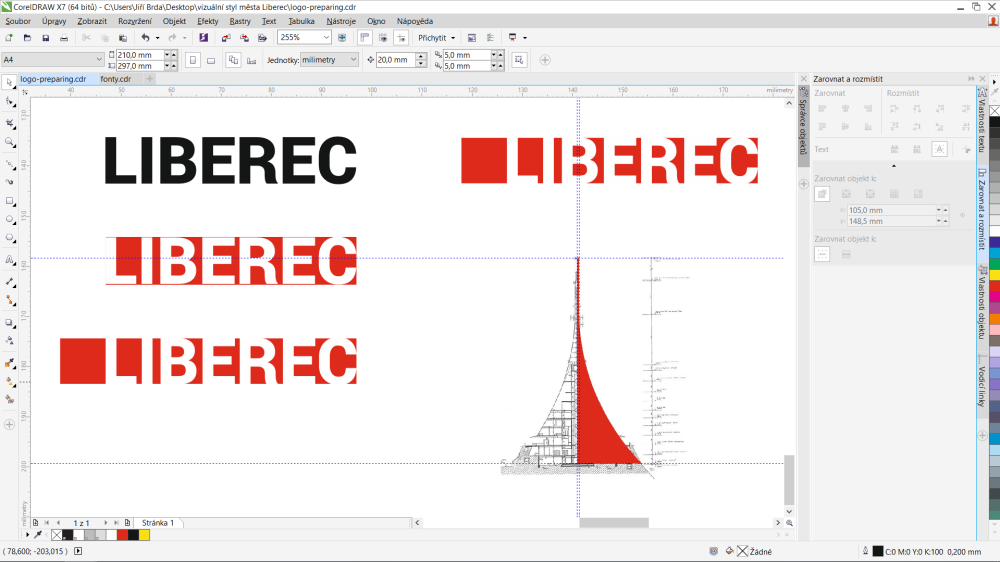Go to next page arrow
The width and height of the screenshot is (1000, 562).
click(106, 523)
